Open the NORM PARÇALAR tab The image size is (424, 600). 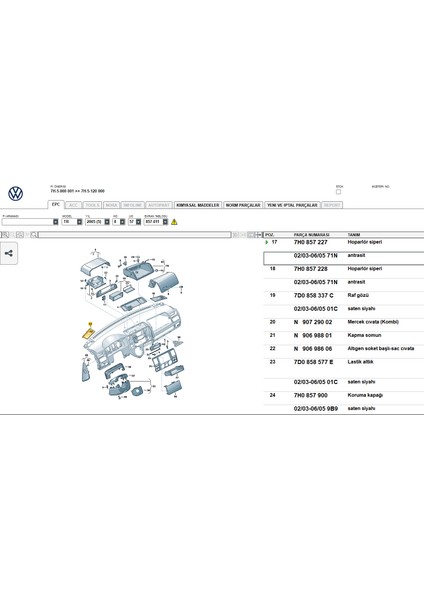(243, 205)
